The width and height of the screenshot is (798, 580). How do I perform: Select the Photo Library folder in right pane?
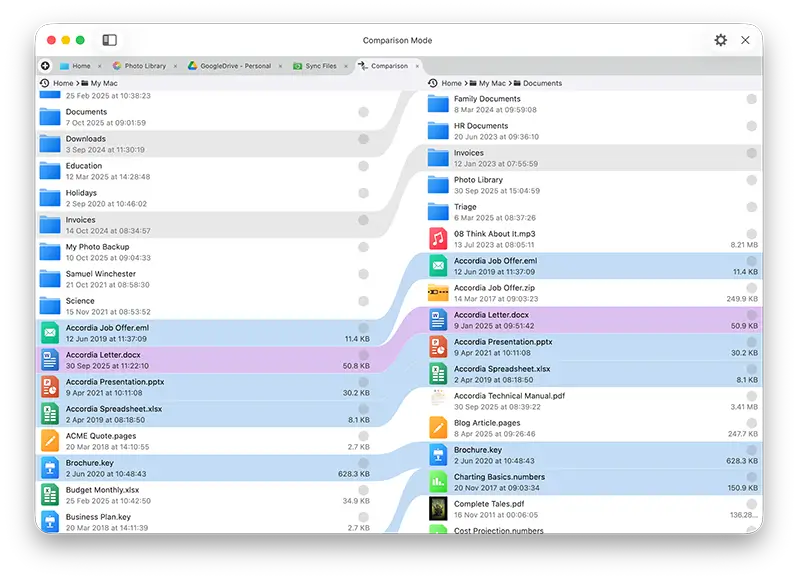(593, 185)
